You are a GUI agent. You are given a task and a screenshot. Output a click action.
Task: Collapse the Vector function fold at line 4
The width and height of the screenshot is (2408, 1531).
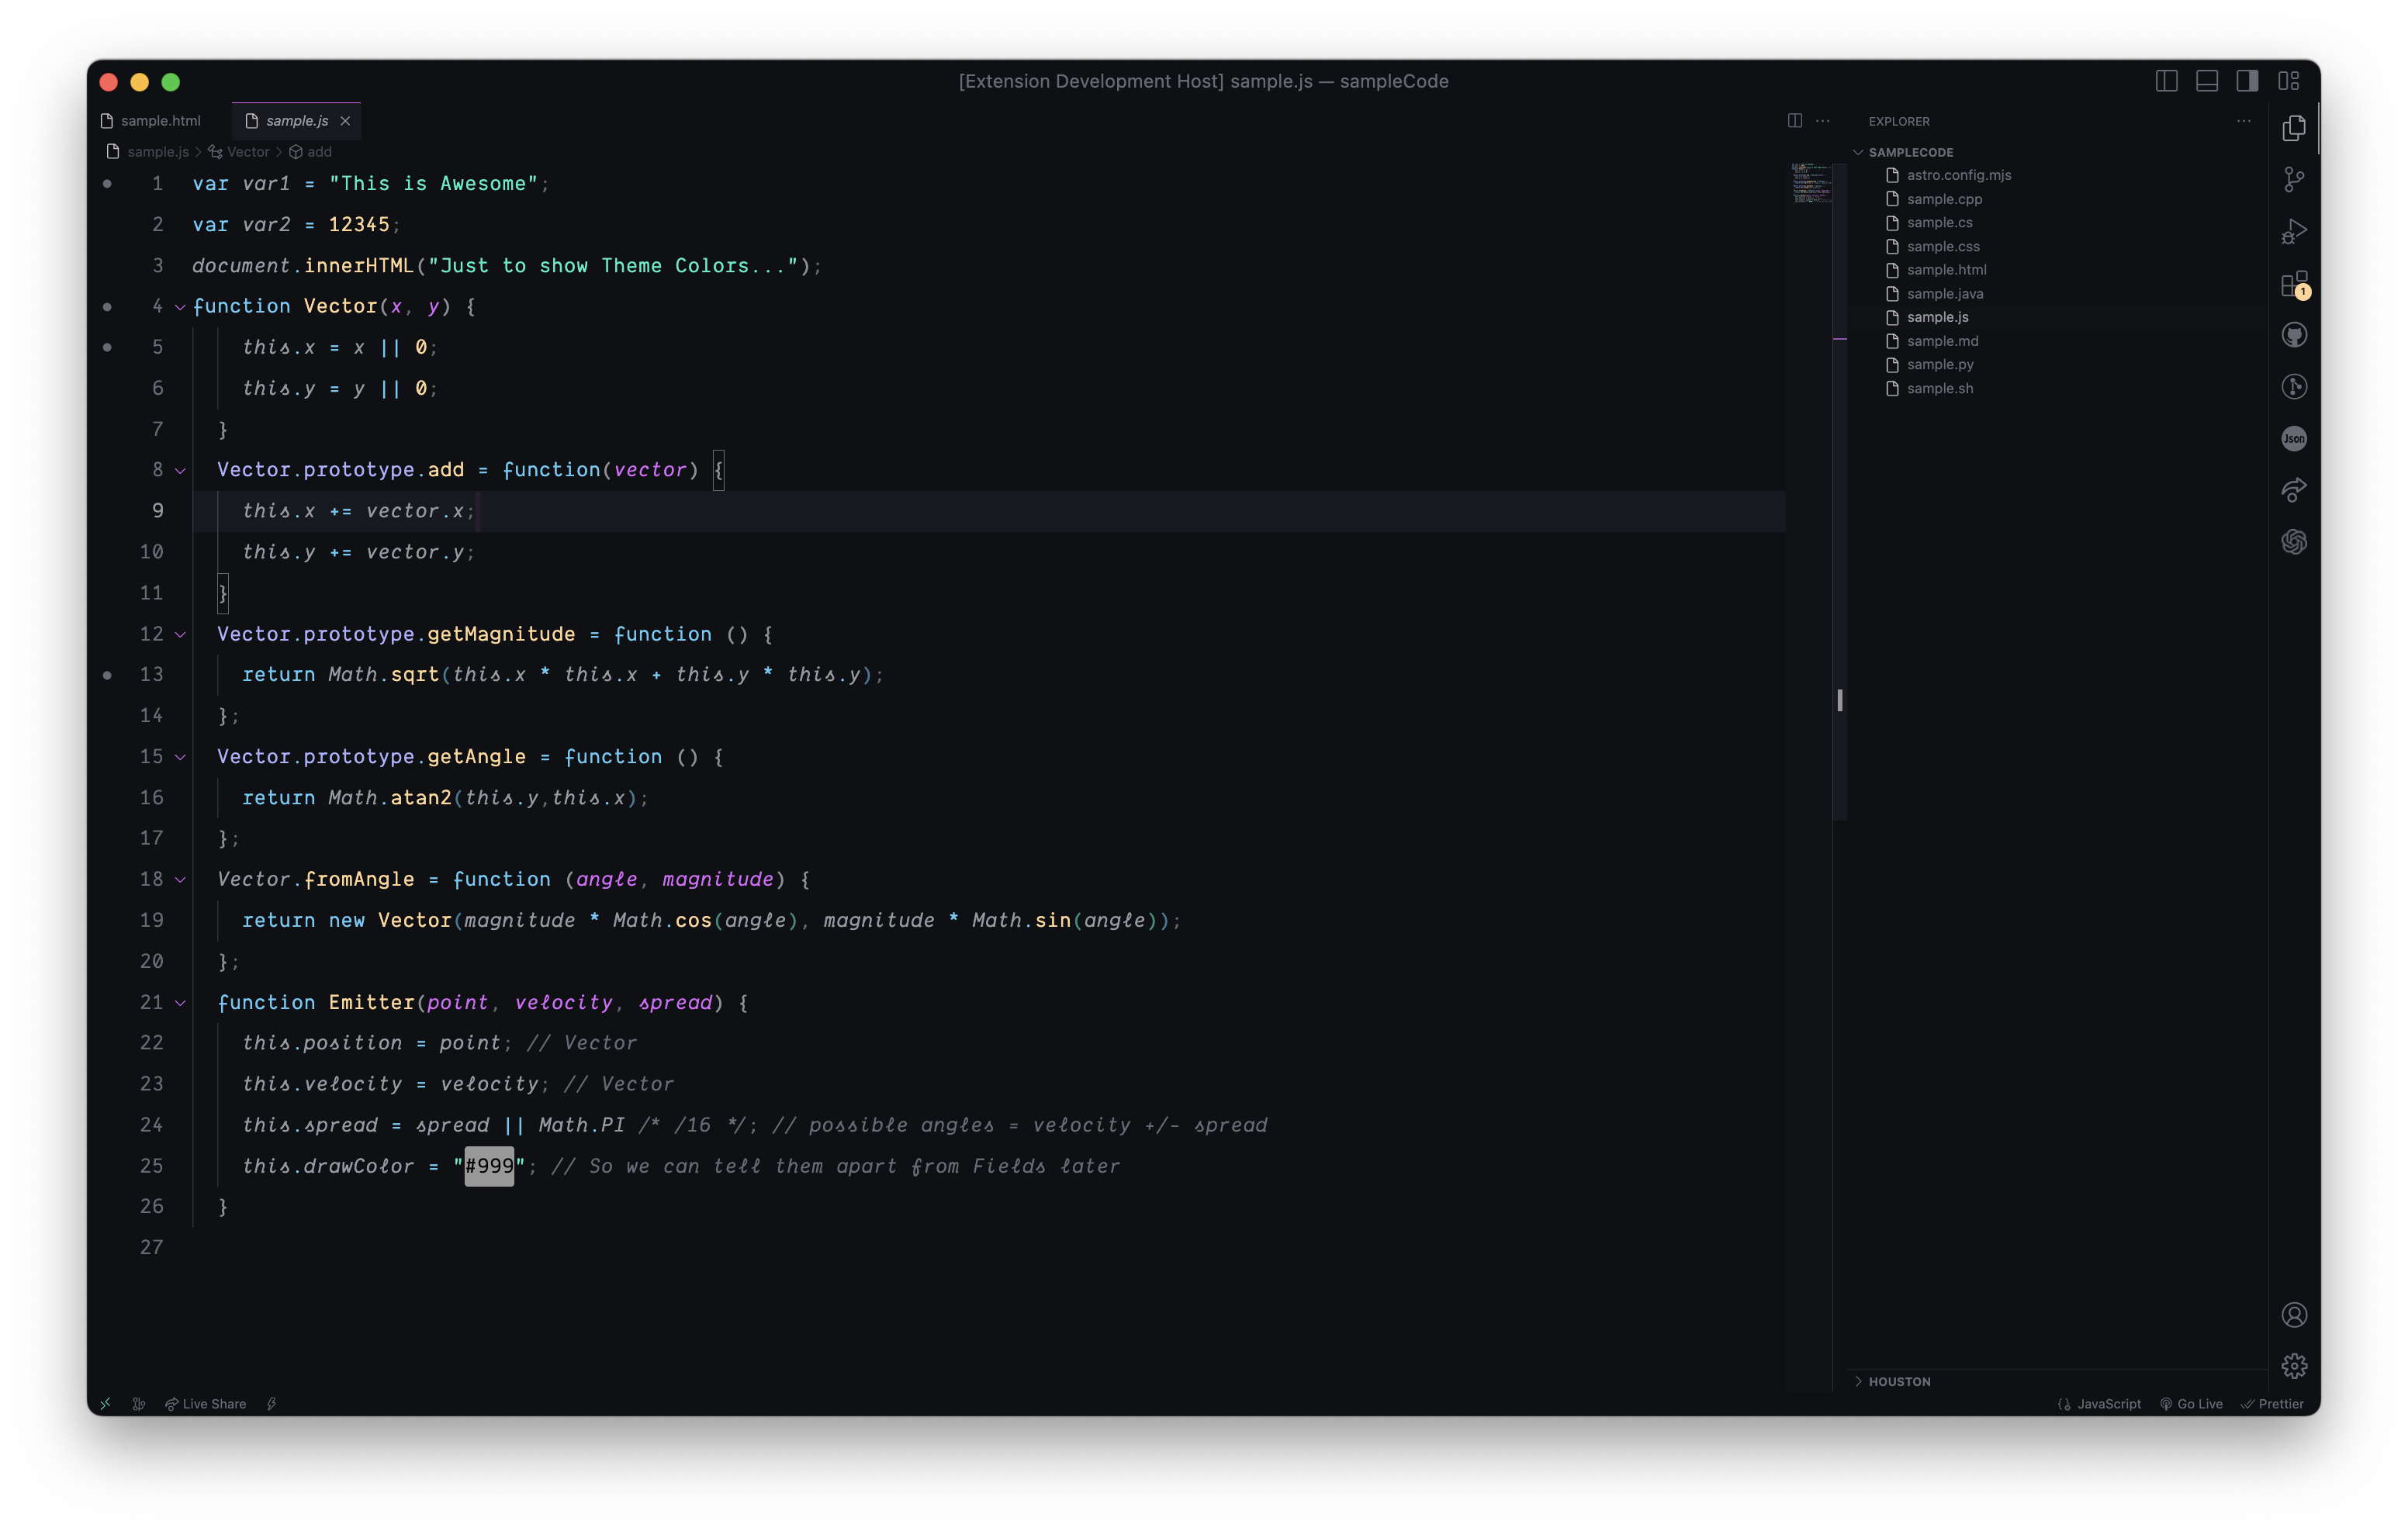pyautogui.click(x=180, y=307)
